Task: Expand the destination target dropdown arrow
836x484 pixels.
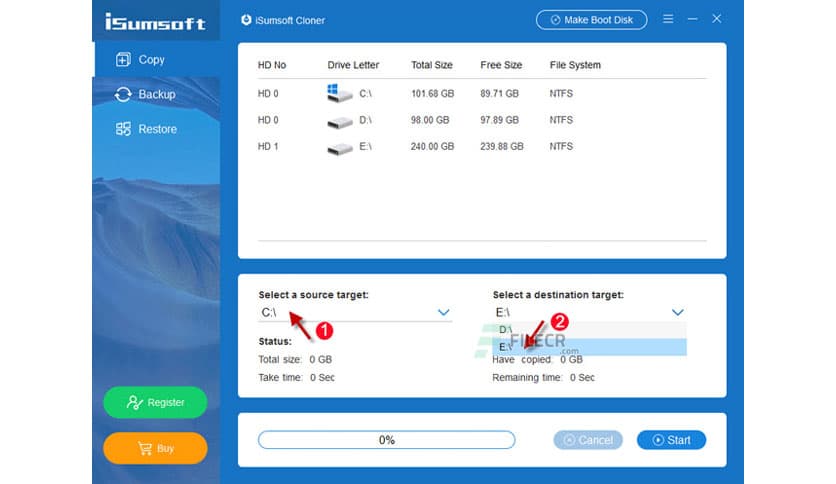Action: (677, 312)
